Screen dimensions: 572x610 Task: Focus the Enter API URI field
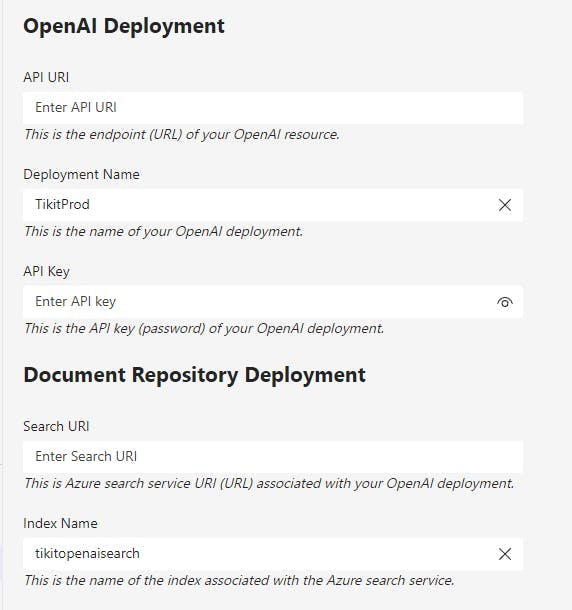click(273, 108)
